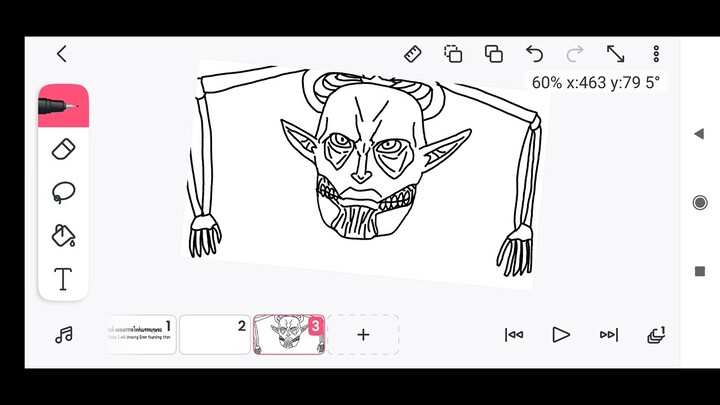Select the Paint Bucket fill tool
This screenshot has width=720, height=405.
click(x=63, y=235)
